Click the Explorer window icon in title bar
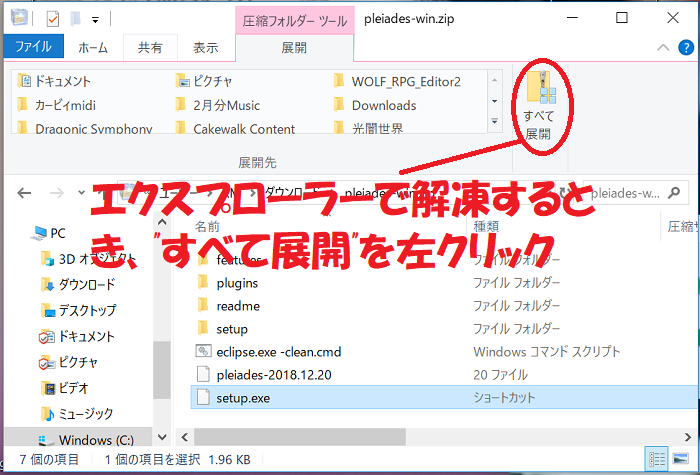The image size is (700, 475). (19, 18)
